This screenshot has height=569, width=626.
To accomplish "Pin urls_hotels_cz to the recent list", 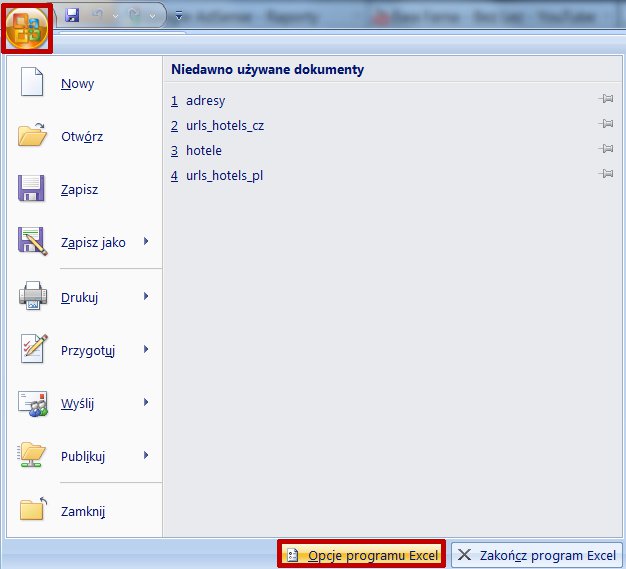I will 606,124.
